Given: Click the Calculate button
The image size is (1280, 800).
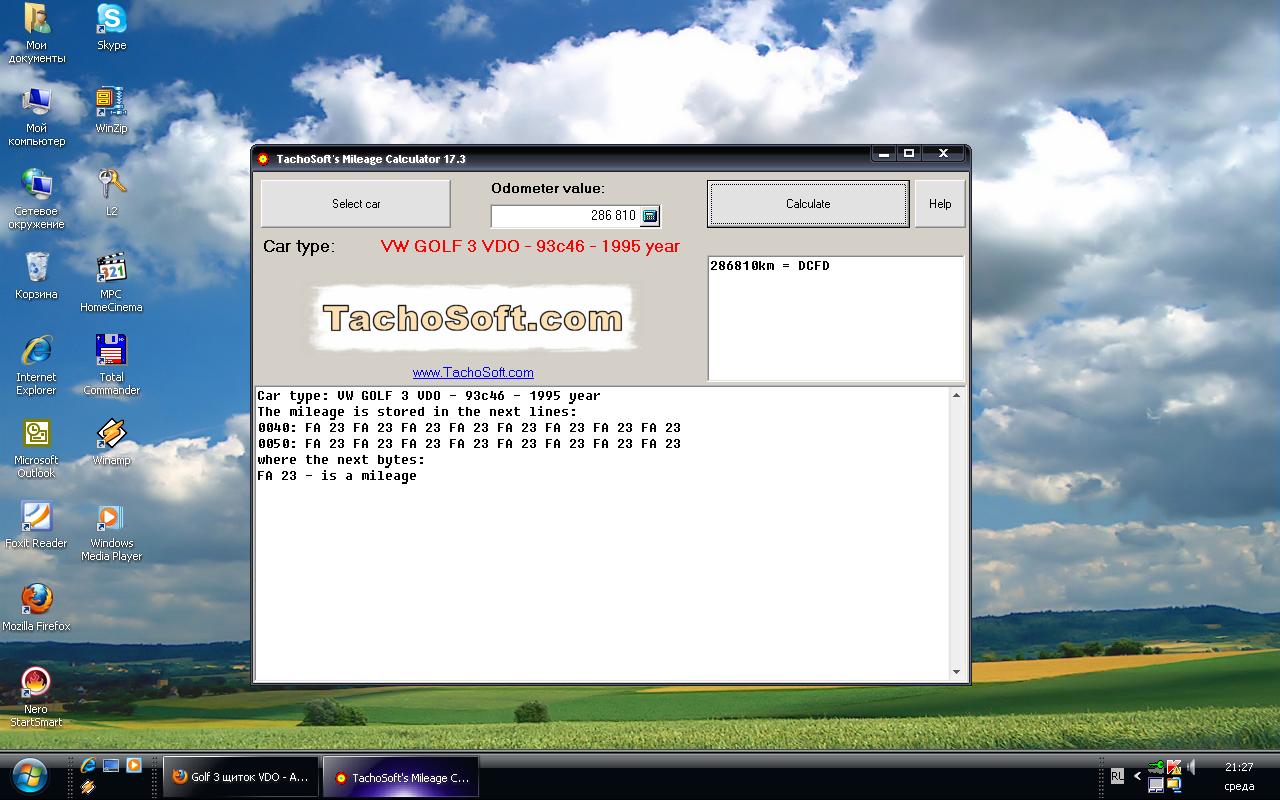Looking at the screenshot, I should 808,204.
